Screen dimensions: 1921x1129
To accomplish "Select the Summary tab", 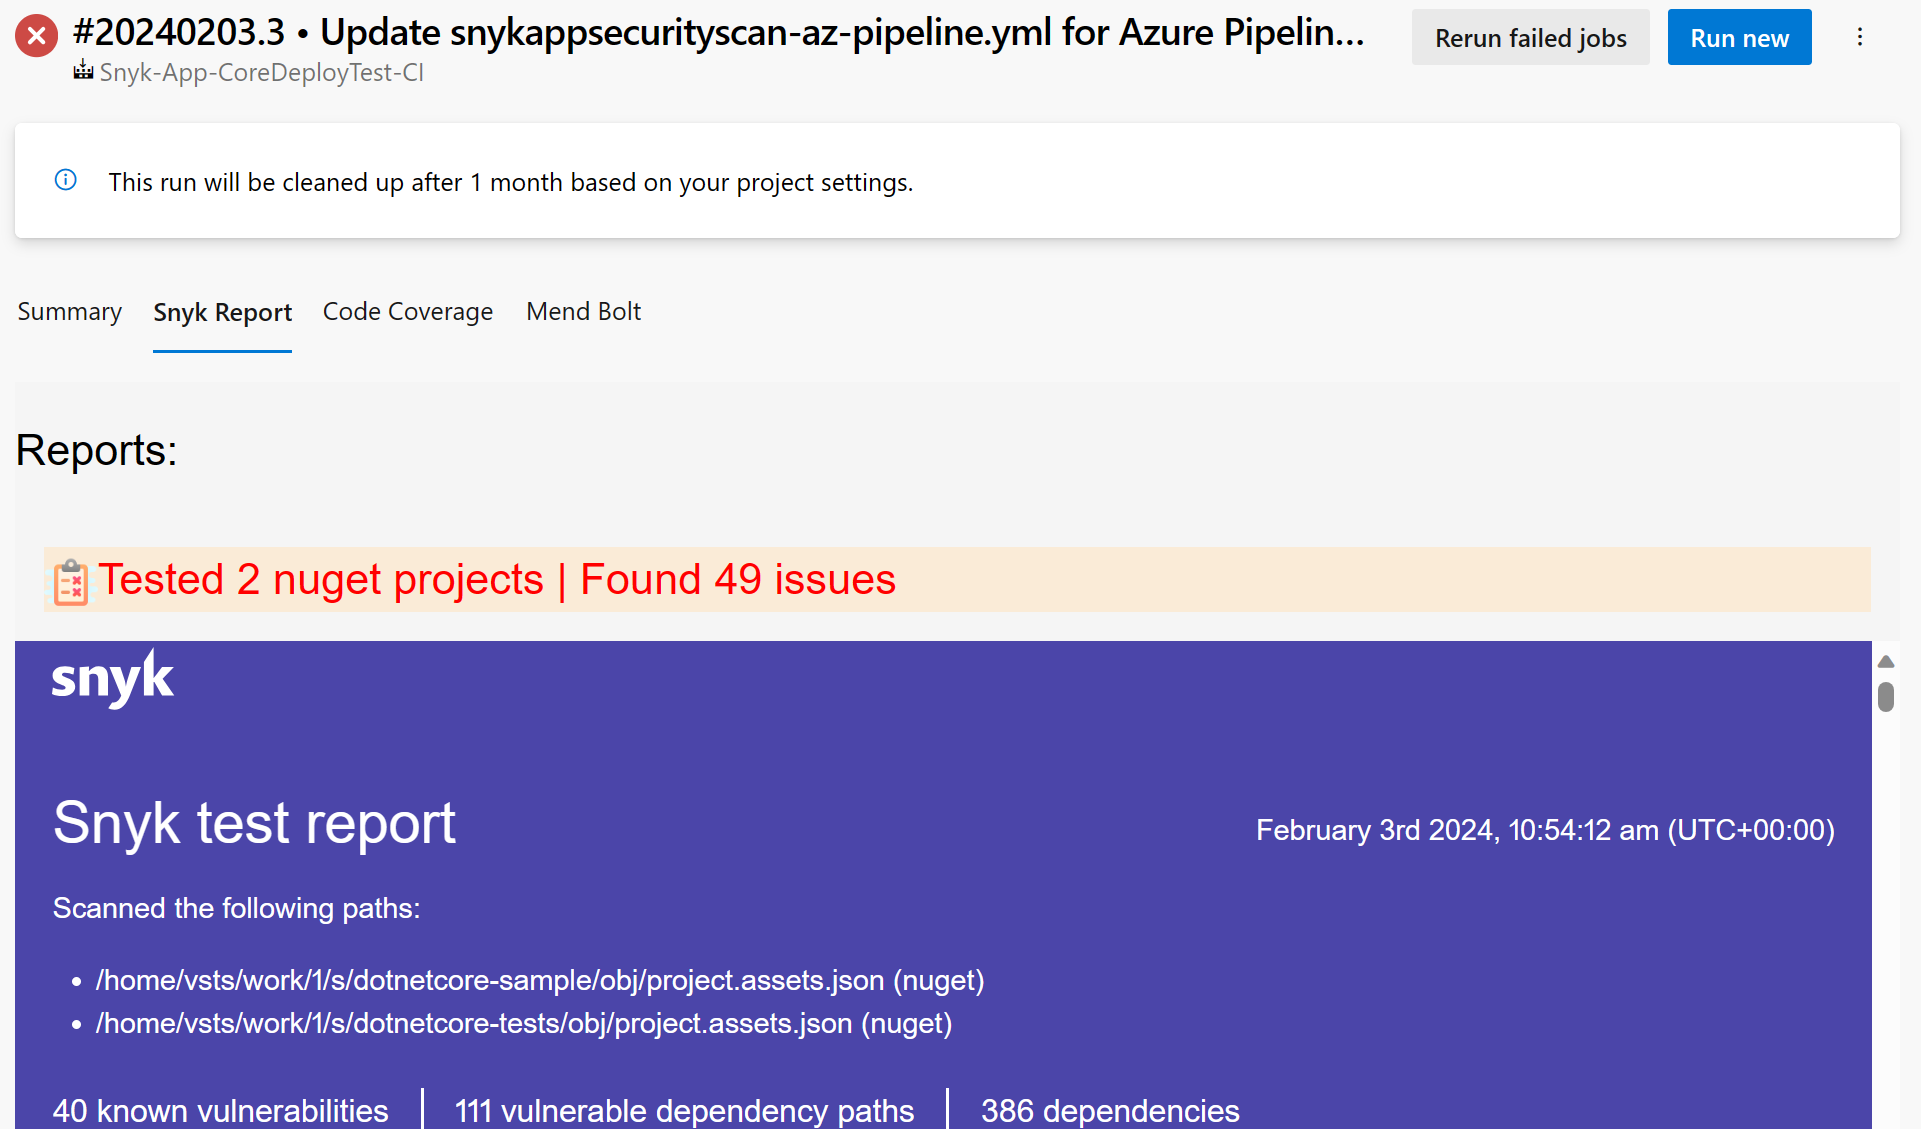I will (x=69, y=312).
